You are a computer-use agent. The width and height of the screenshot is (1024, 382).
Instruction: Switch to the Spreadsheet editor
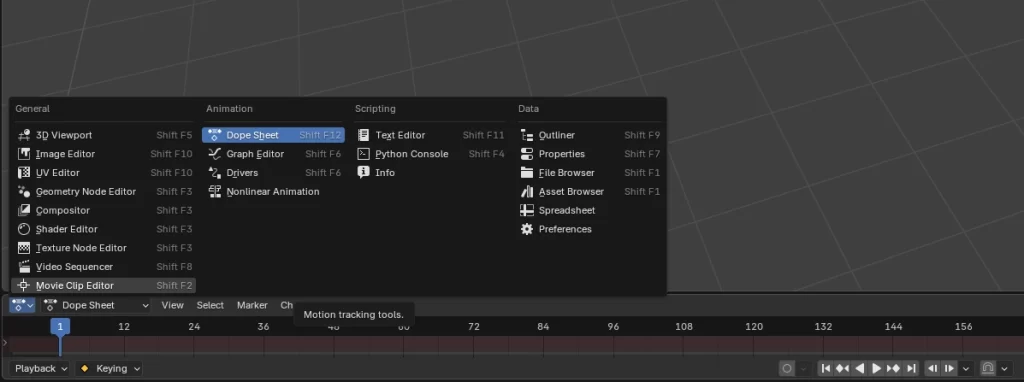pos(590,210)
